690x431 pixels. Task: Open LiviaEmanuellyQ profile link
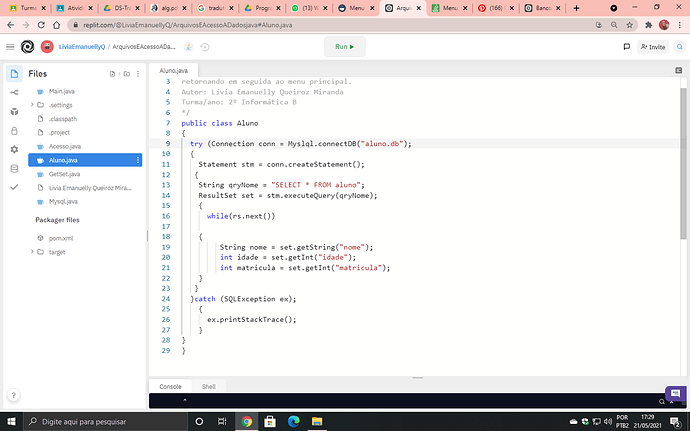point(82,47)
